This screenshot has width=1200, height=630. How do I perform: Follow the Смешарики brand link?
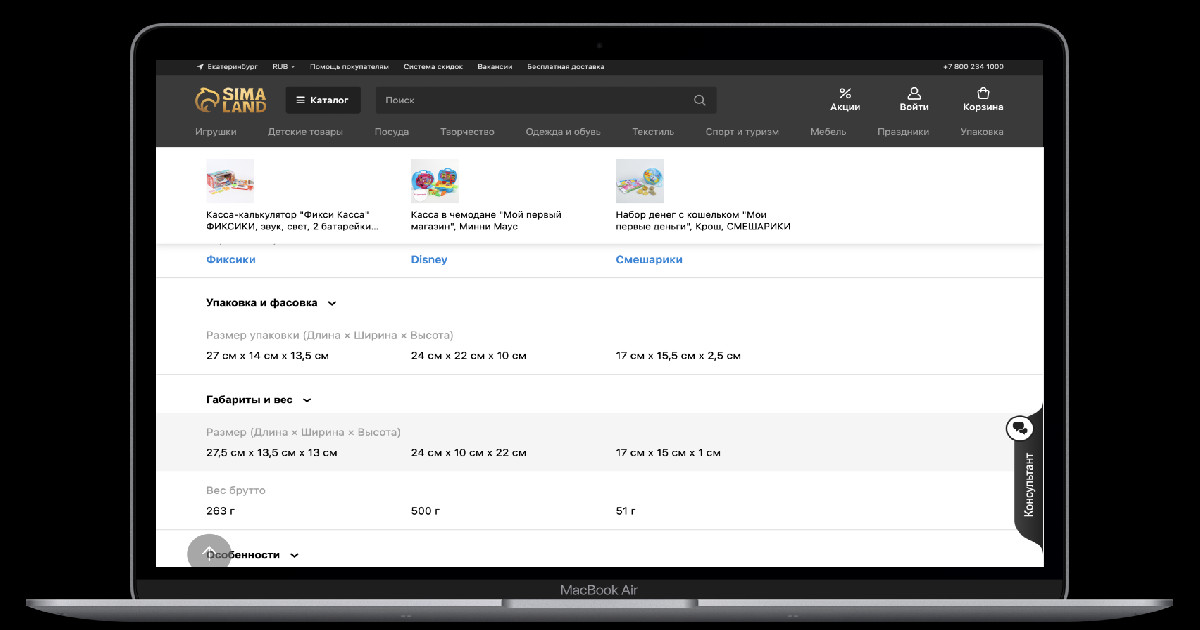649,260
